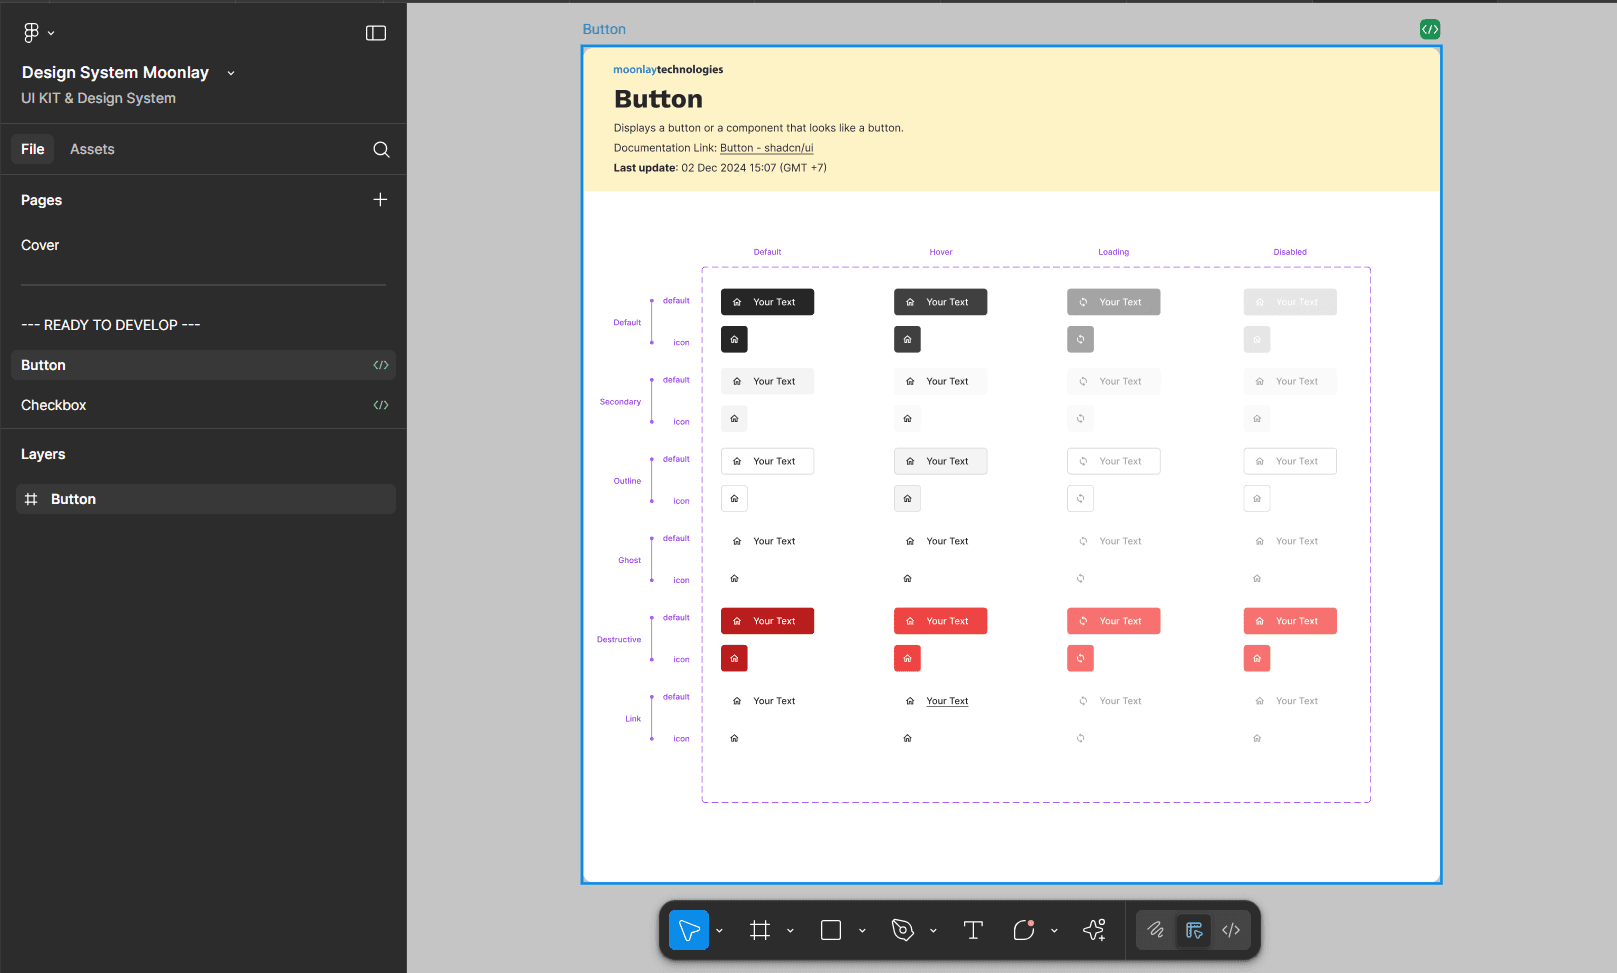Click the Disabled column header label
The image size is (1617, 973).
click(x=1290, y=252)
